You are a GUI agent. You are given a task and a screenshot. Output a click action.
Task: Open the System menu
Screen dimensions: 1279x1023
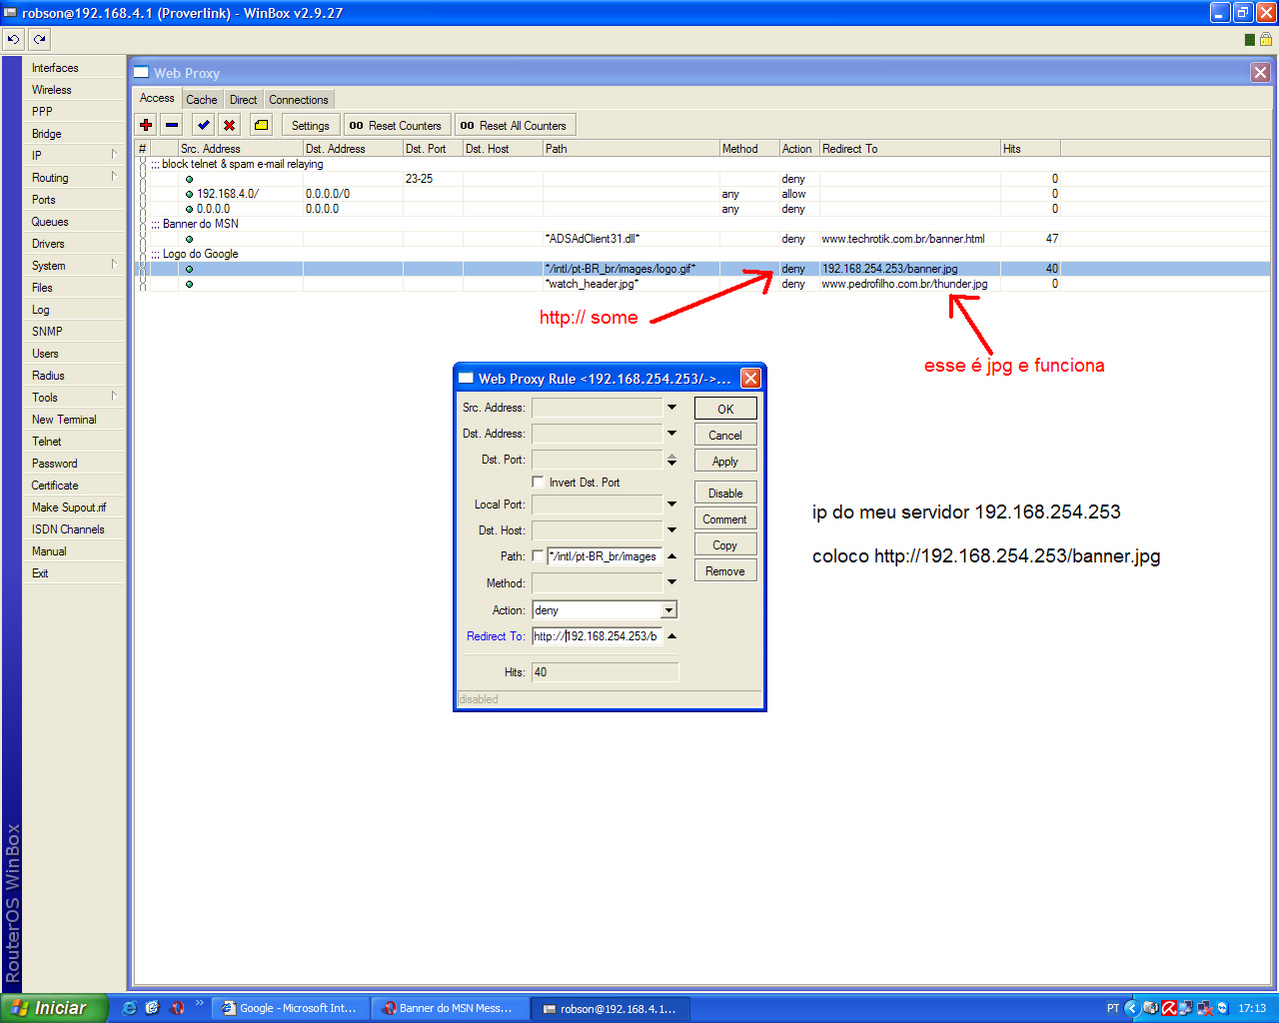(x=75, y=265)
